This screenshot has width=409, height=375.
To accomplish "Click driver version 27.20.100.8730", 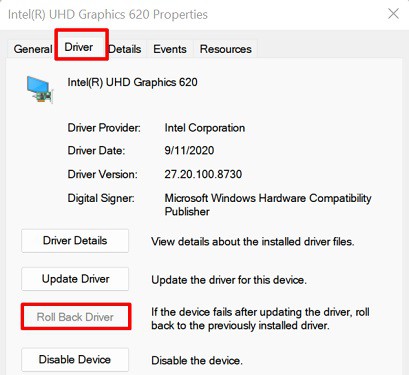I will (203, 174).
